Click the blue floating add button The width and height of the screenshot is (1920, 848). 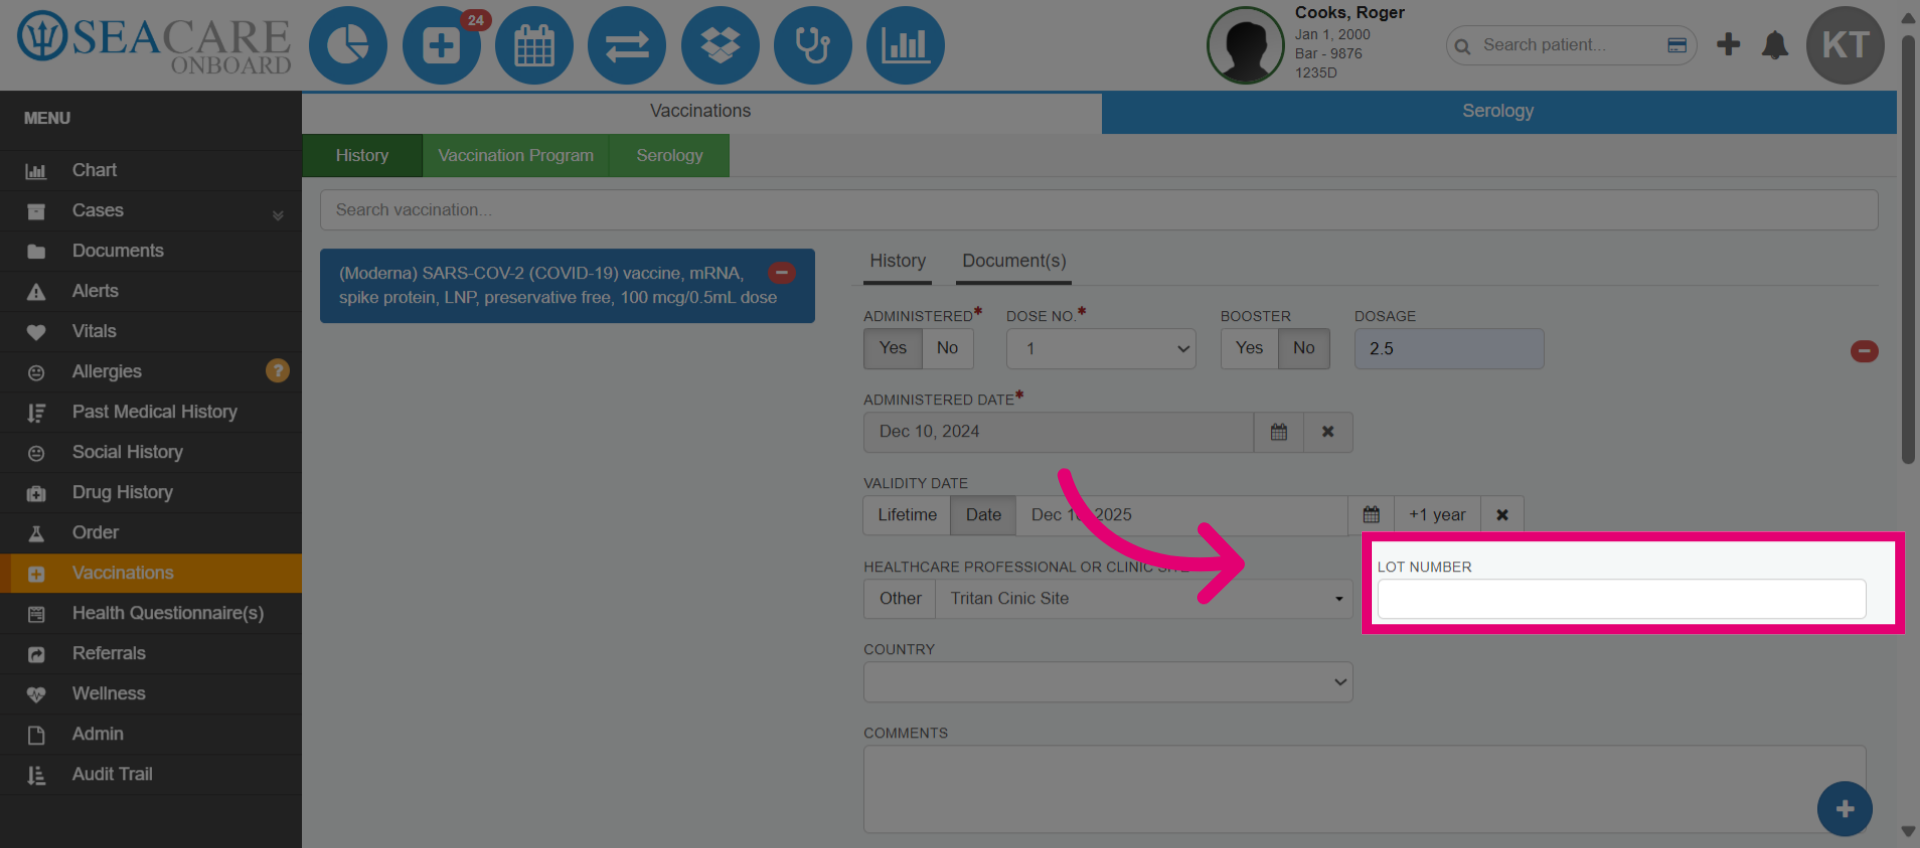pyautogui.click(x=1845, y=809)
